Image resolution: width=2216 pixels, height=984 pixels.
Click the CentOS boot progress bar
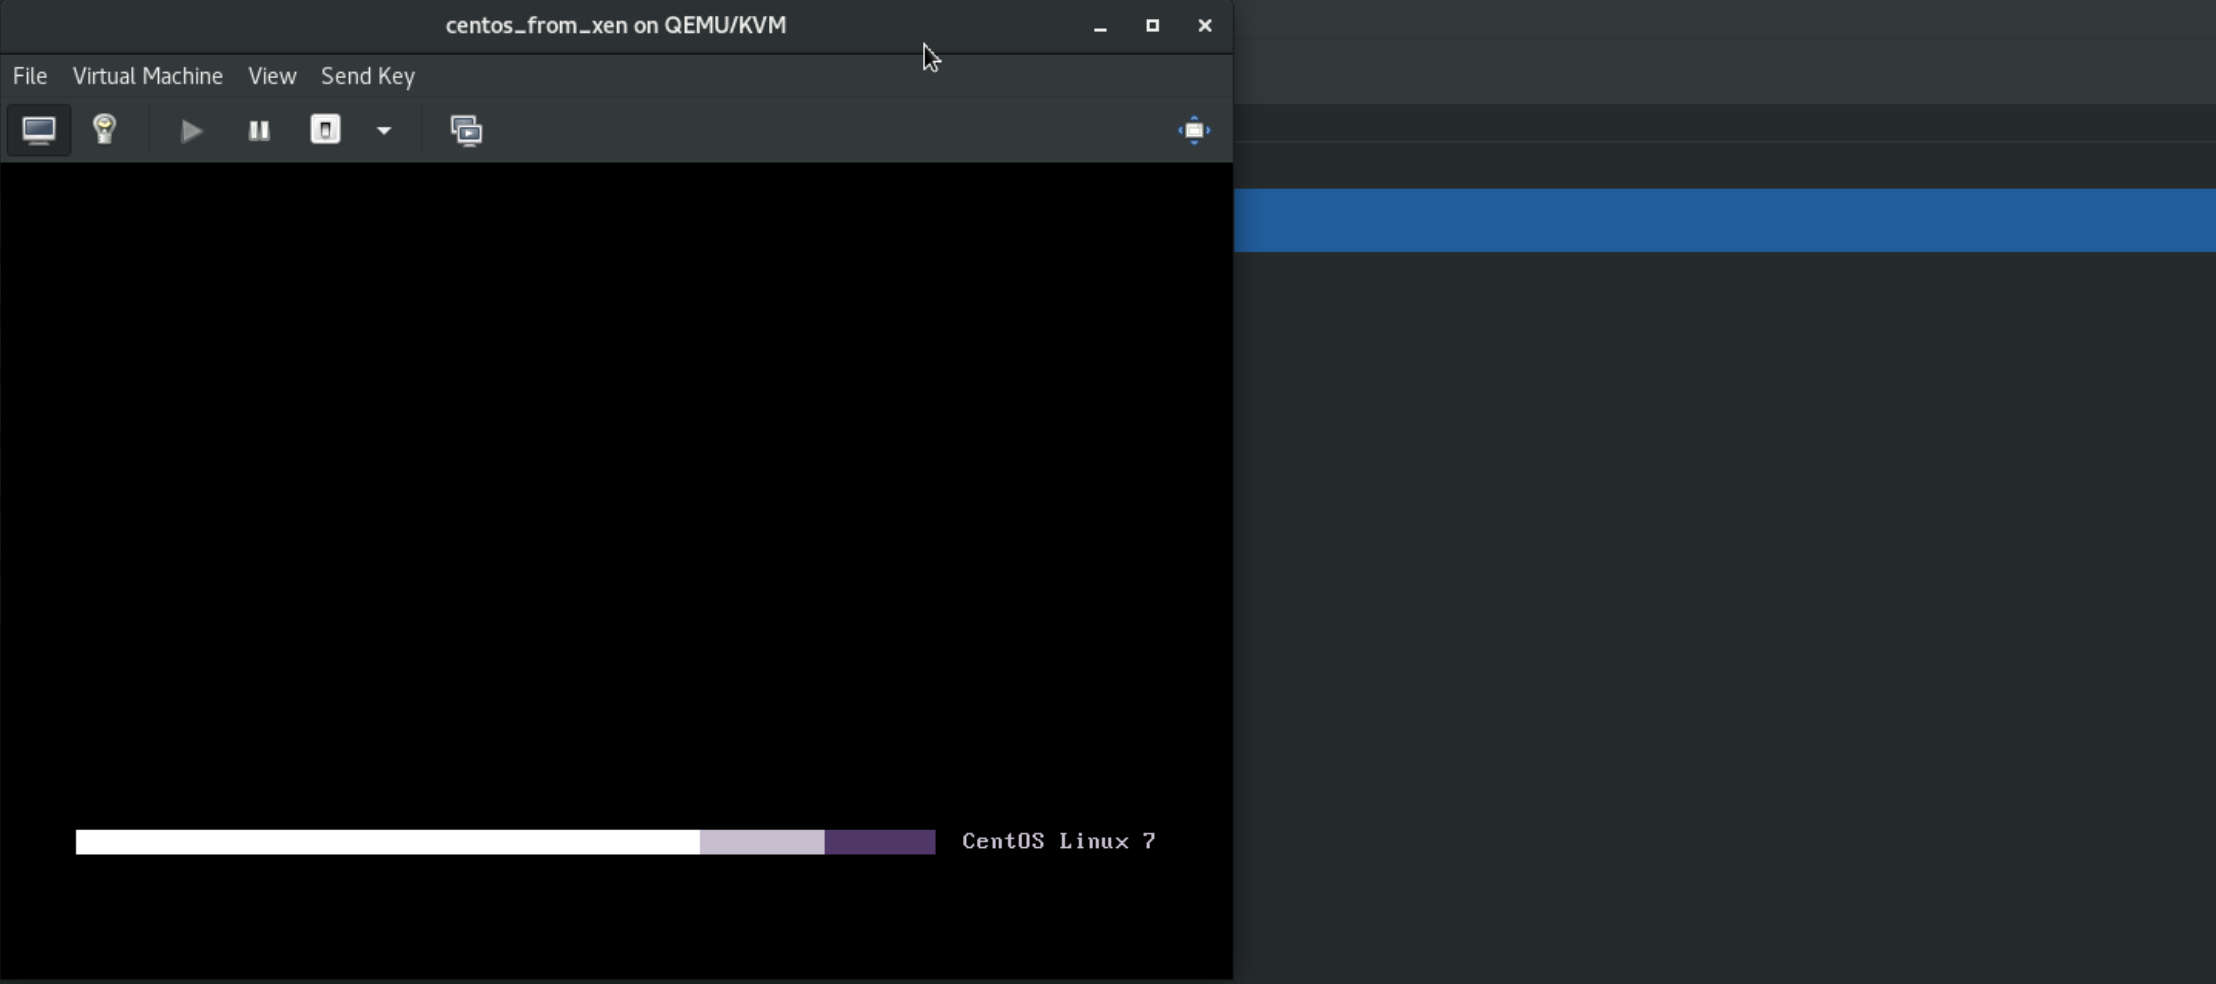tap(506, 842)
